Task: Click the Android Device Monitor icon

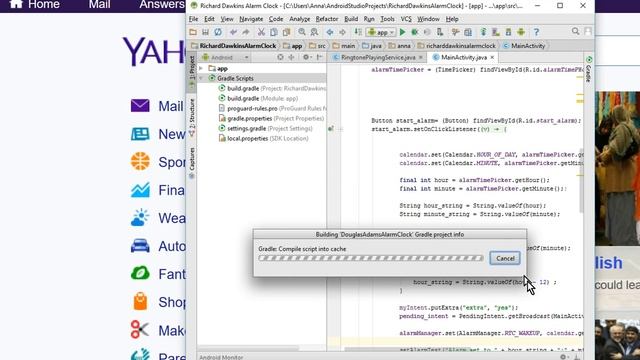Action: pos(521,32)
